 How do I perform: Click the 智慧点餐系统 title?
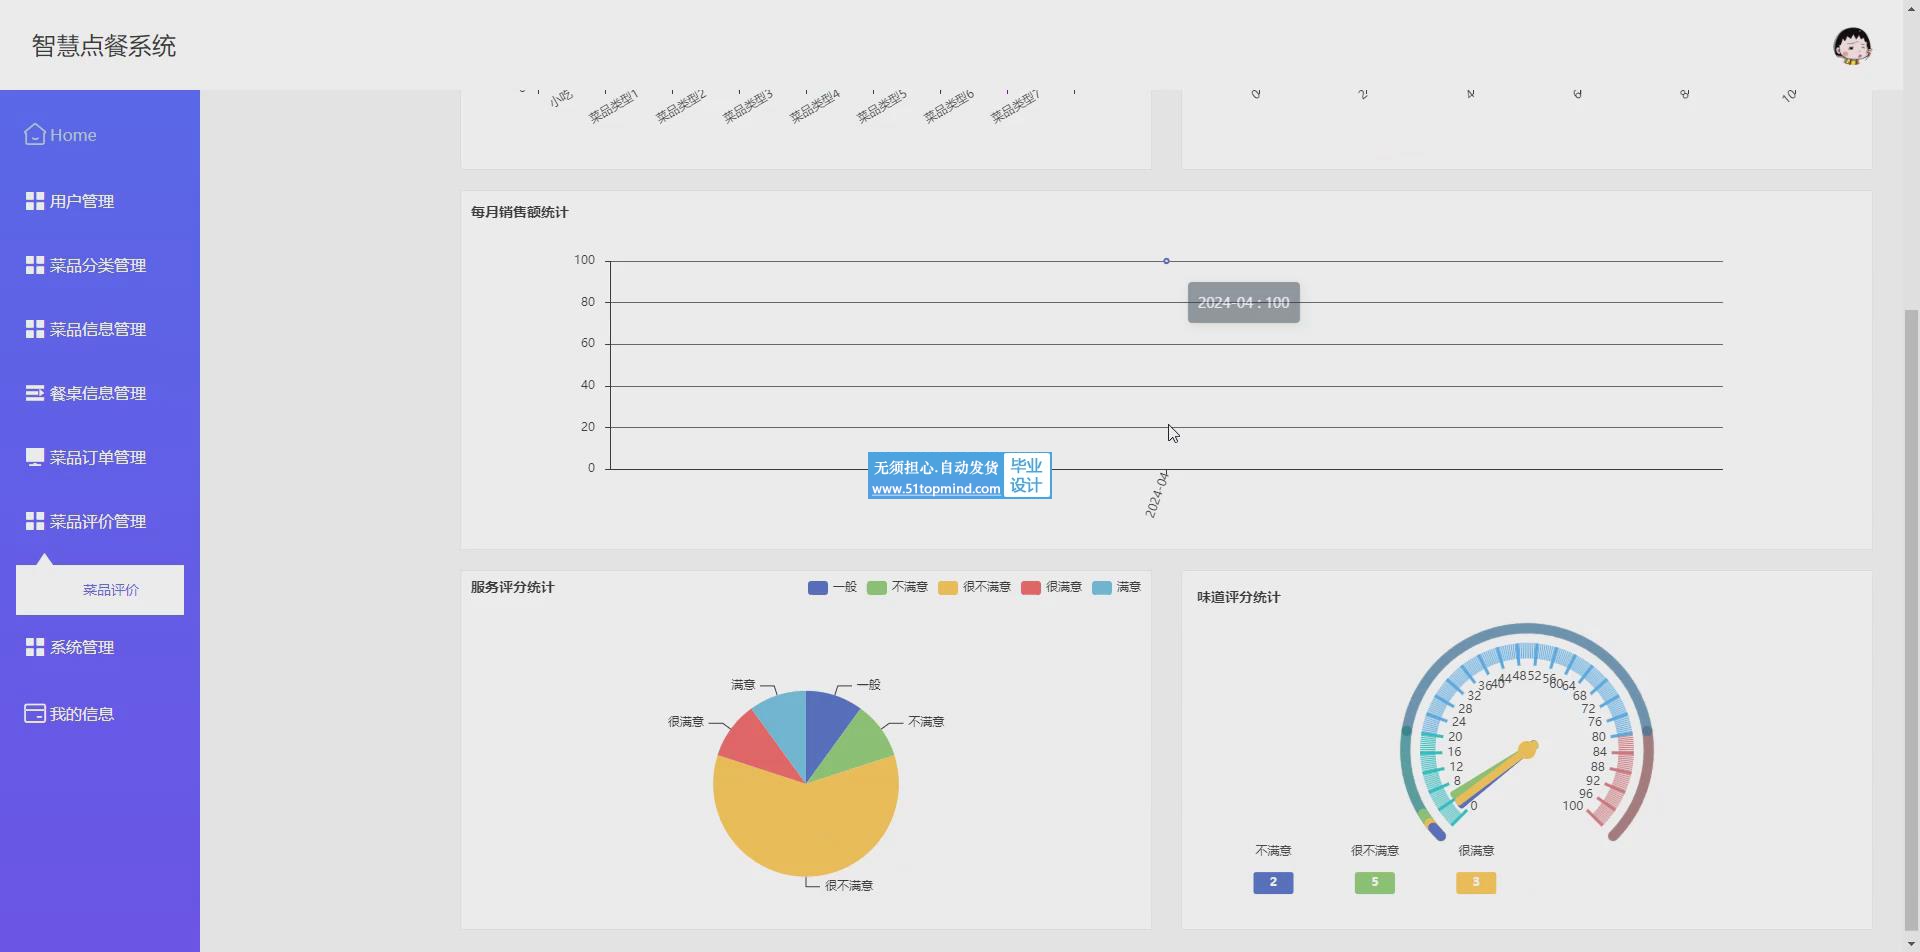click(x=104, y=46)
